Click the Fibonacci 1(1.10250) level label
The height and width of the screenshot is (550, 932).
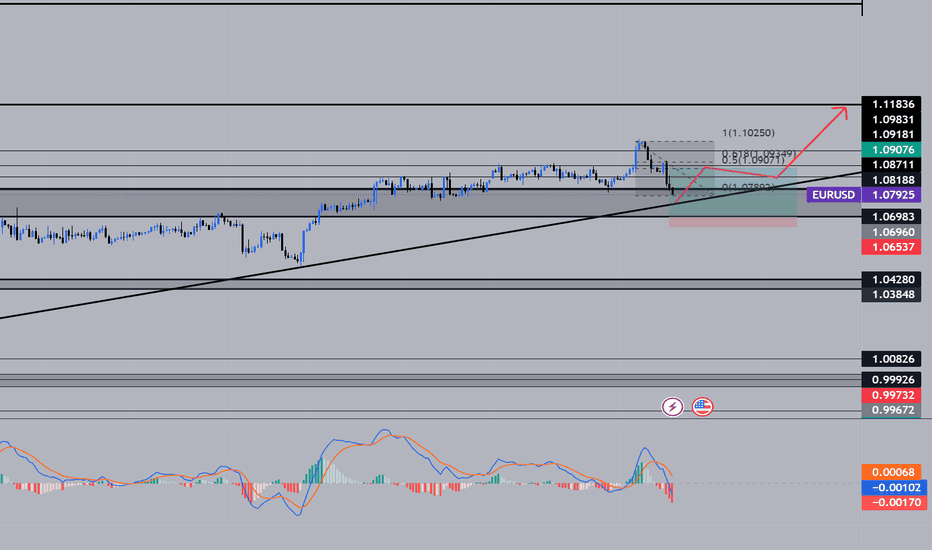click(748, 133)
